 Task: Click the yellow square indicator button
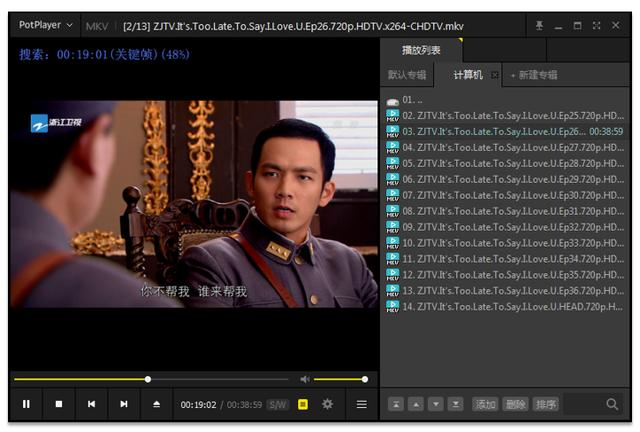point(303,404)
